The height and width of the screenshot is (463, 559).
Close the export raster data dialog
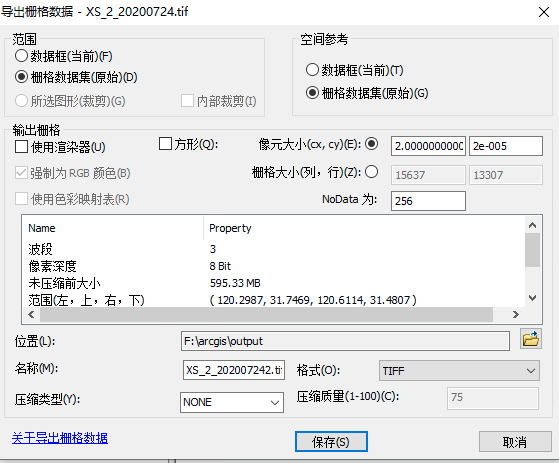pyautogui.click(x=544, y=12)
